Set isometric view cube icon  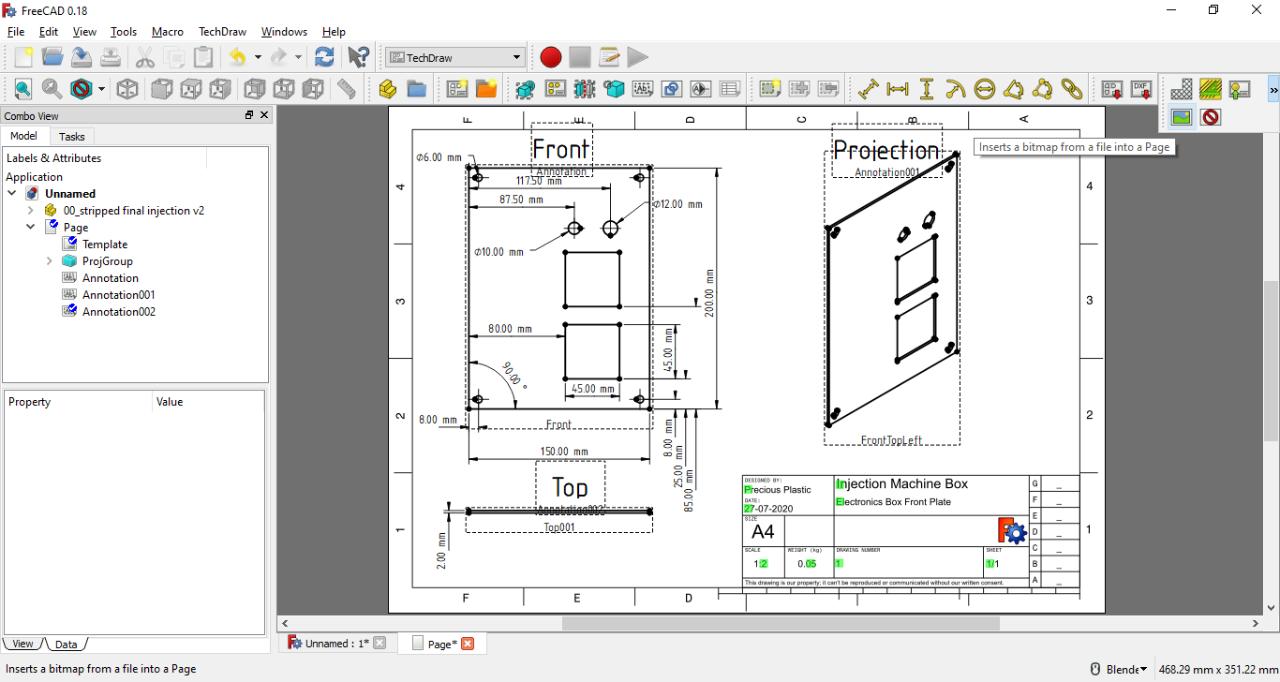(128, 90)
